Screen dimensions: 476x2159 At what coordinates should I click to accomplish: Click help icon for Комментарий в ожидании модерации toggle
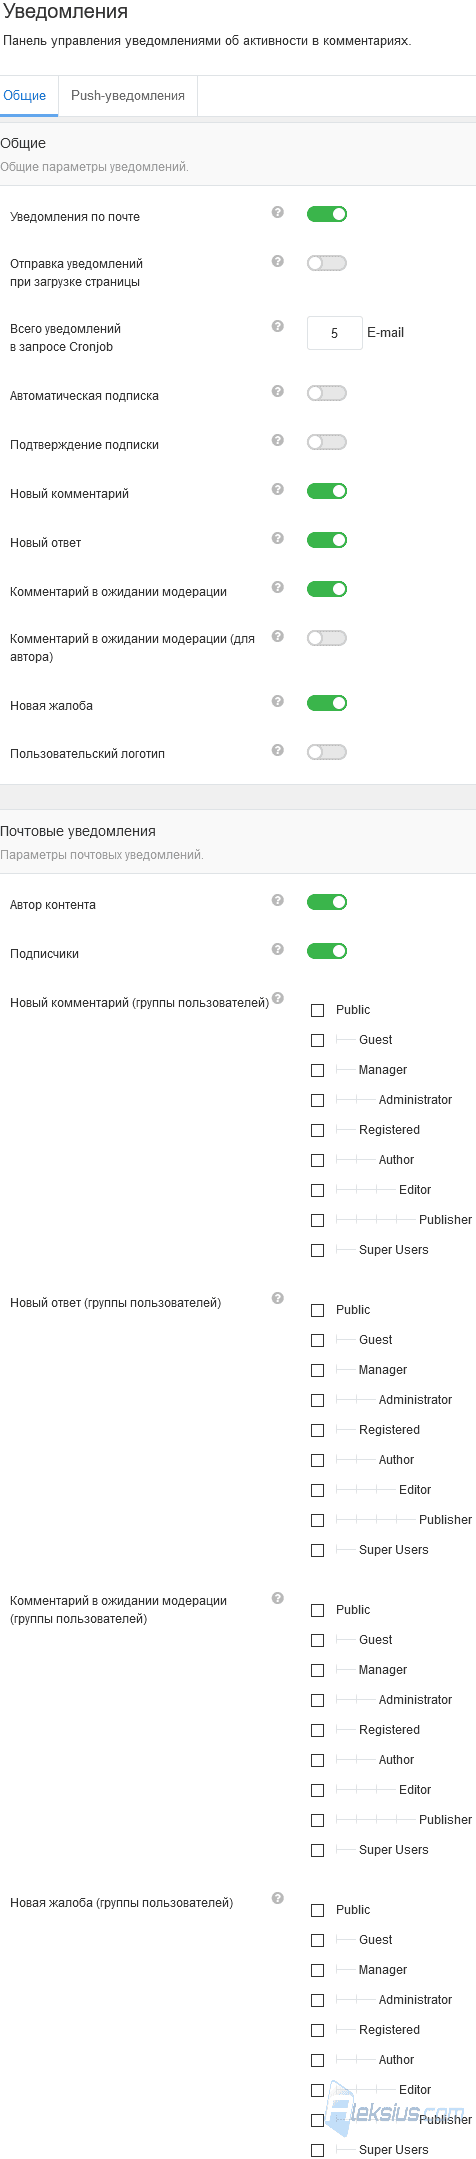pos(278,587)
